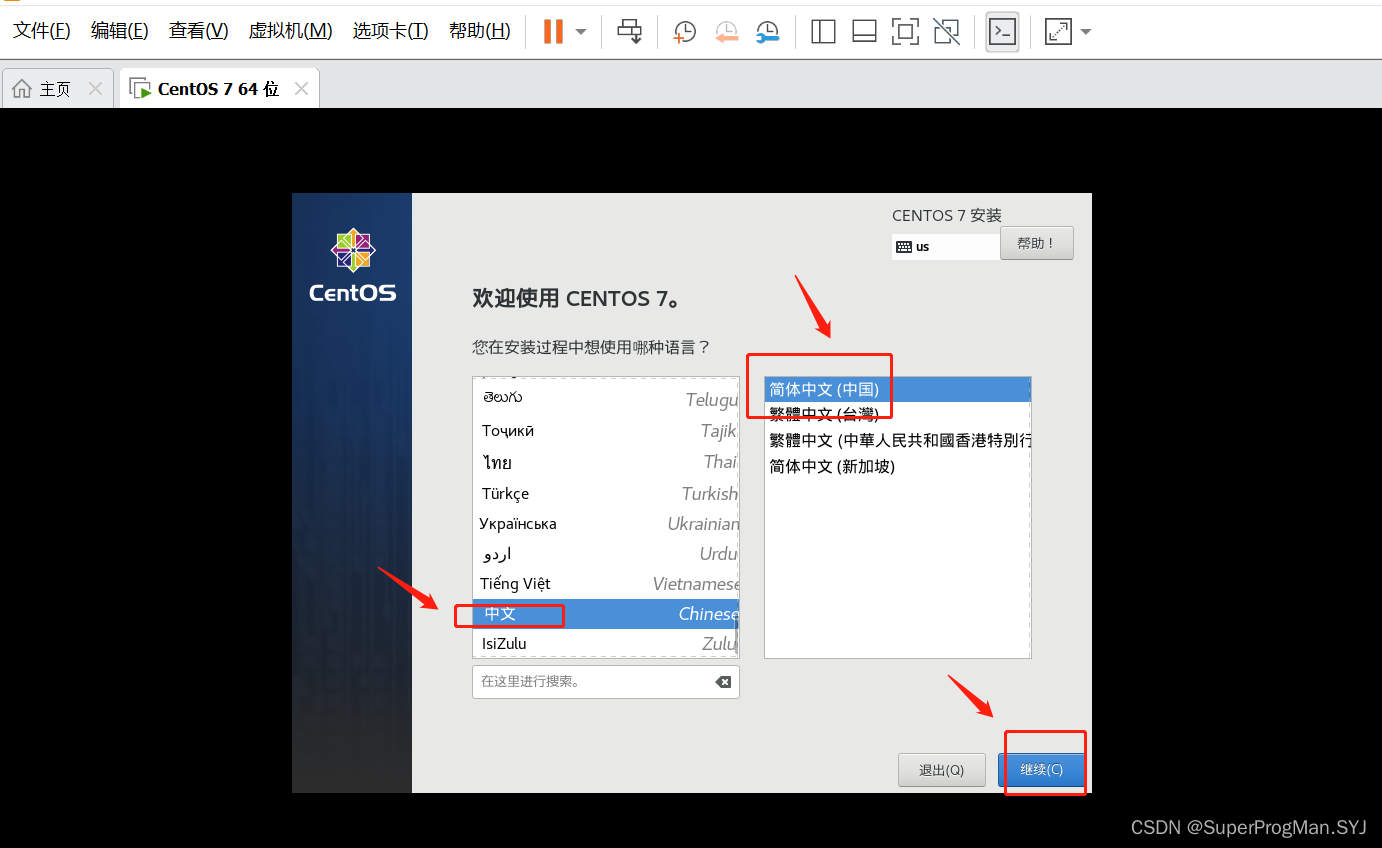
Task: Open the 查看(V) menu
Action: (199, 31)
